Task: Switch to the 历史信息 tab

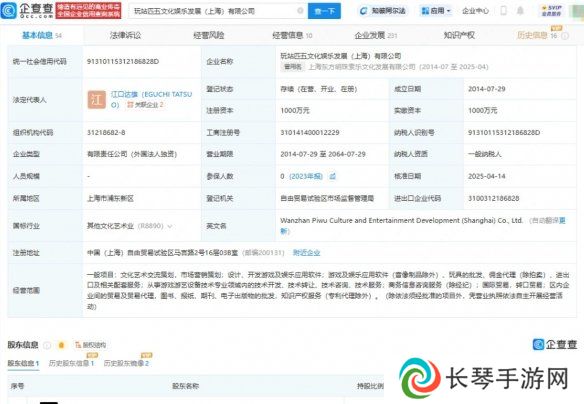Action: pyautogui.click(x=537, y=35)
